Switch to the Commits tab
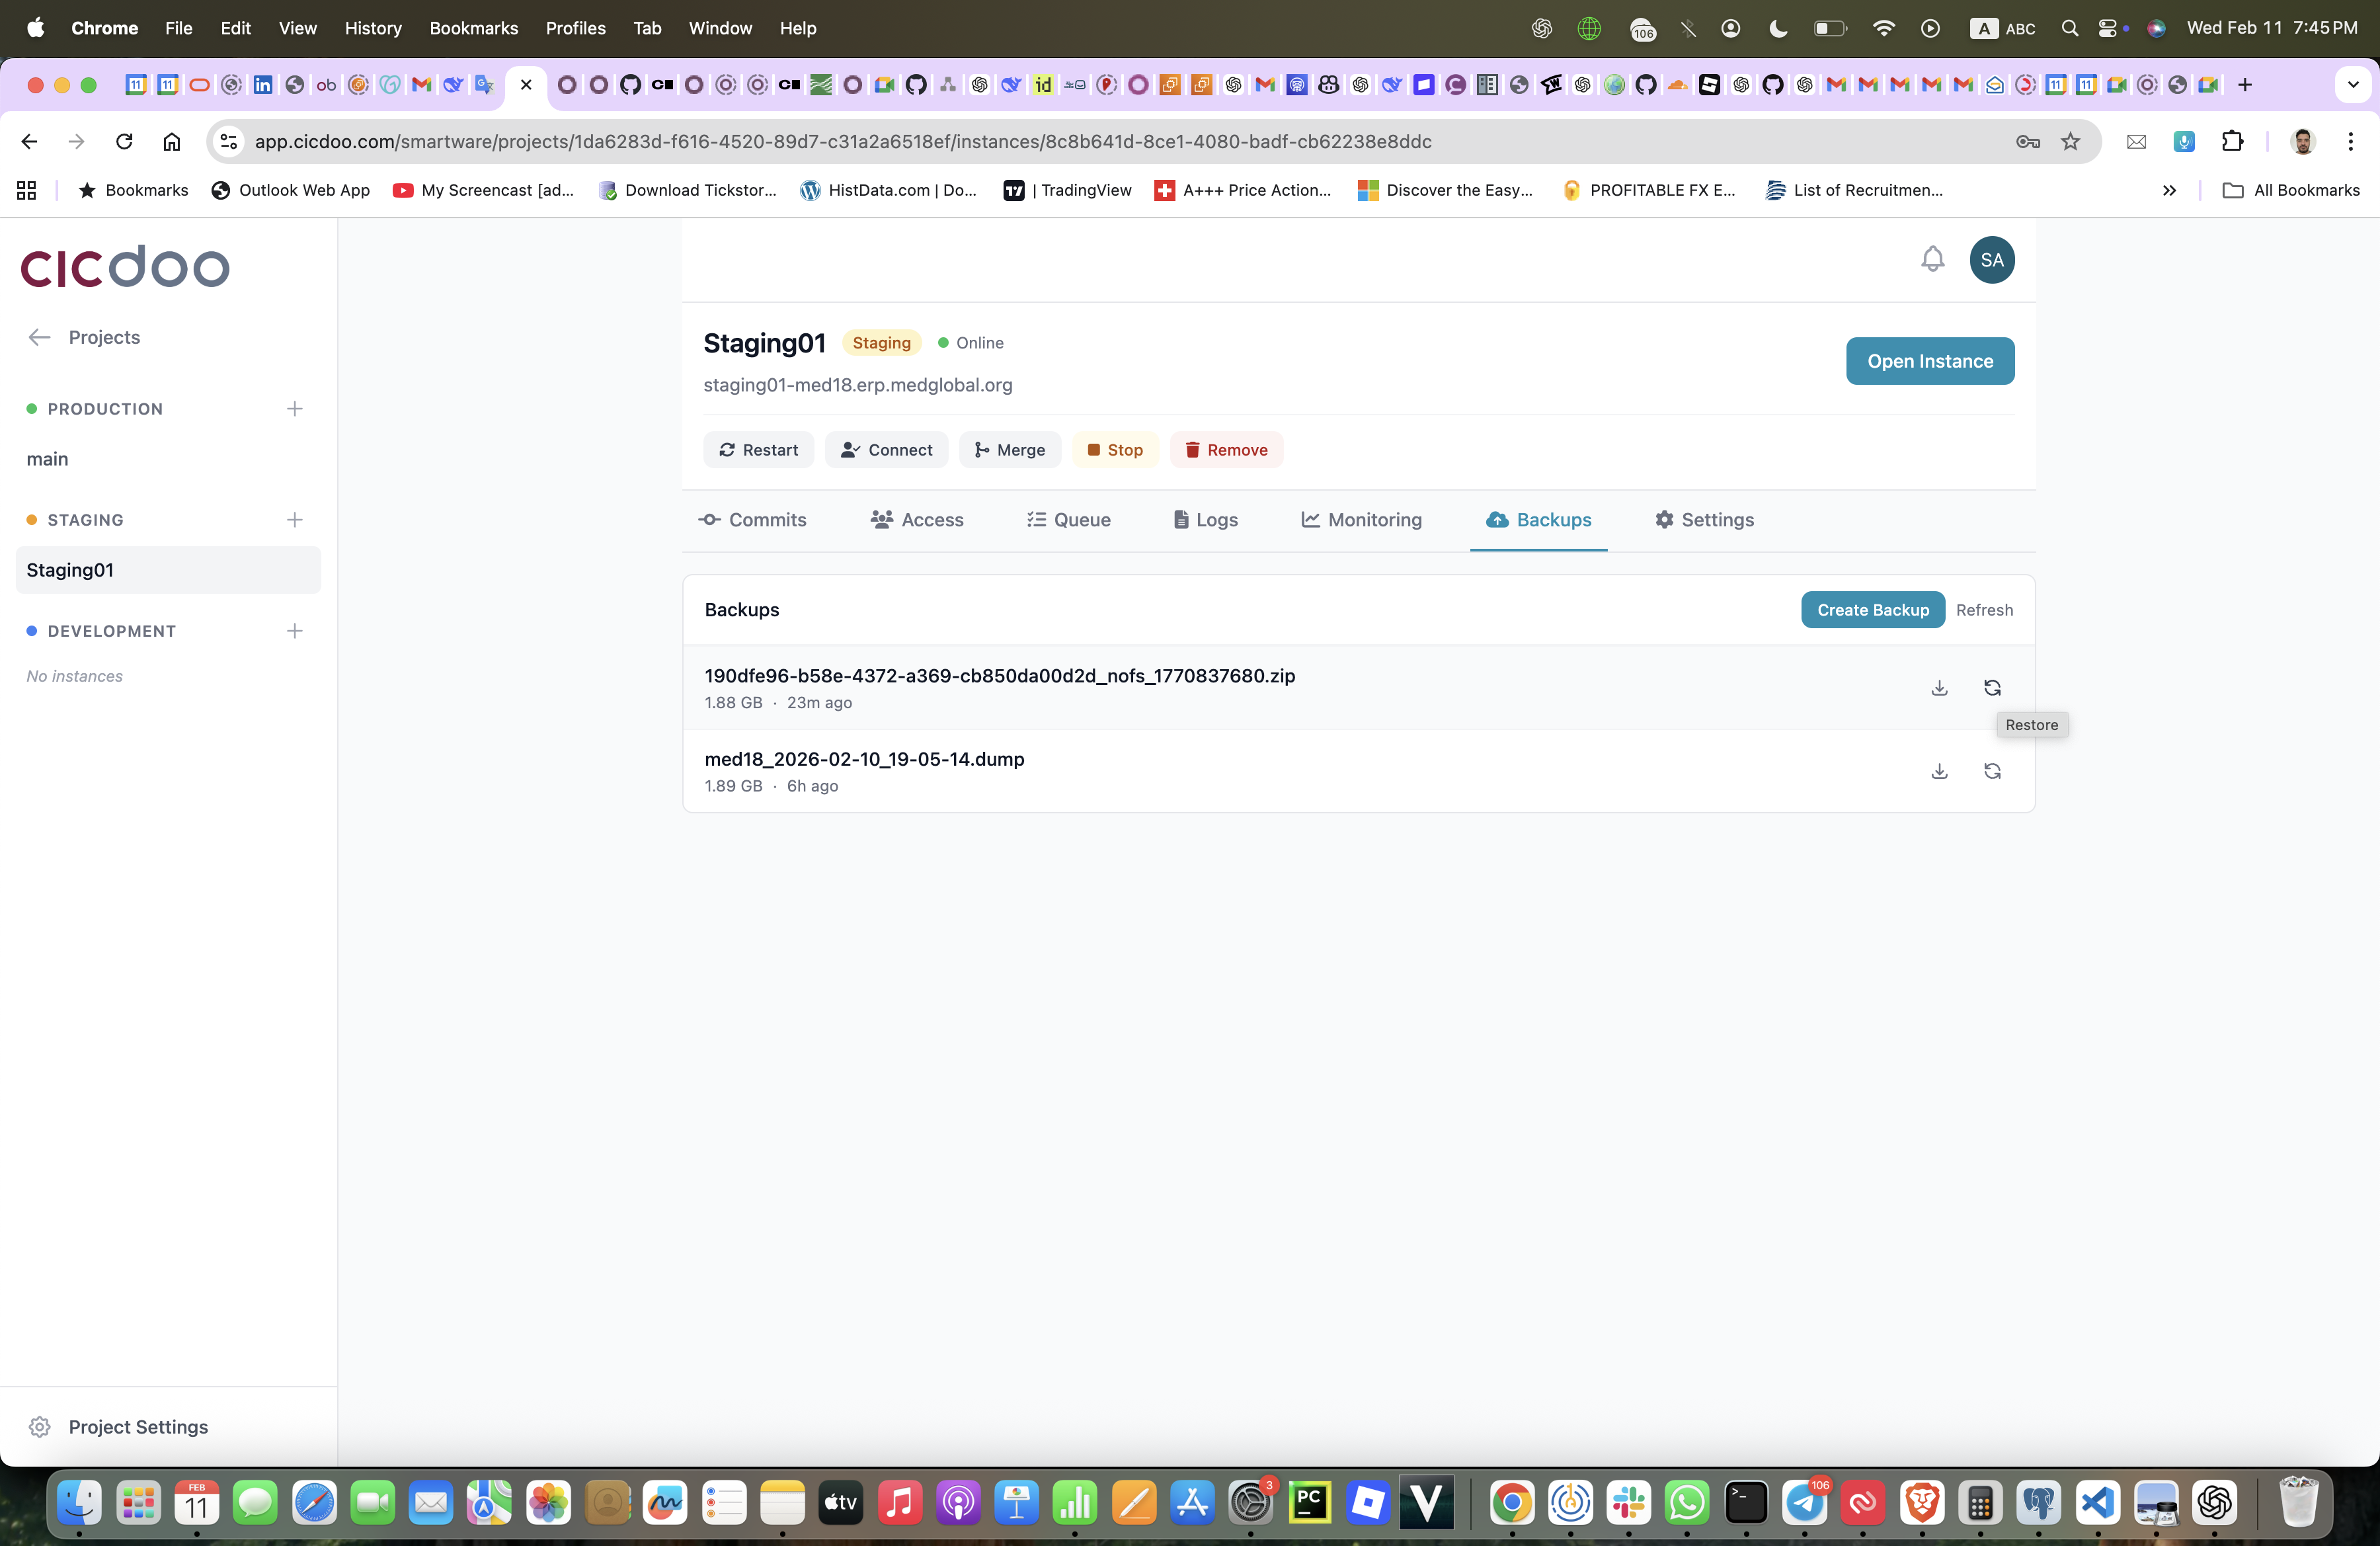 coord(752,520)
